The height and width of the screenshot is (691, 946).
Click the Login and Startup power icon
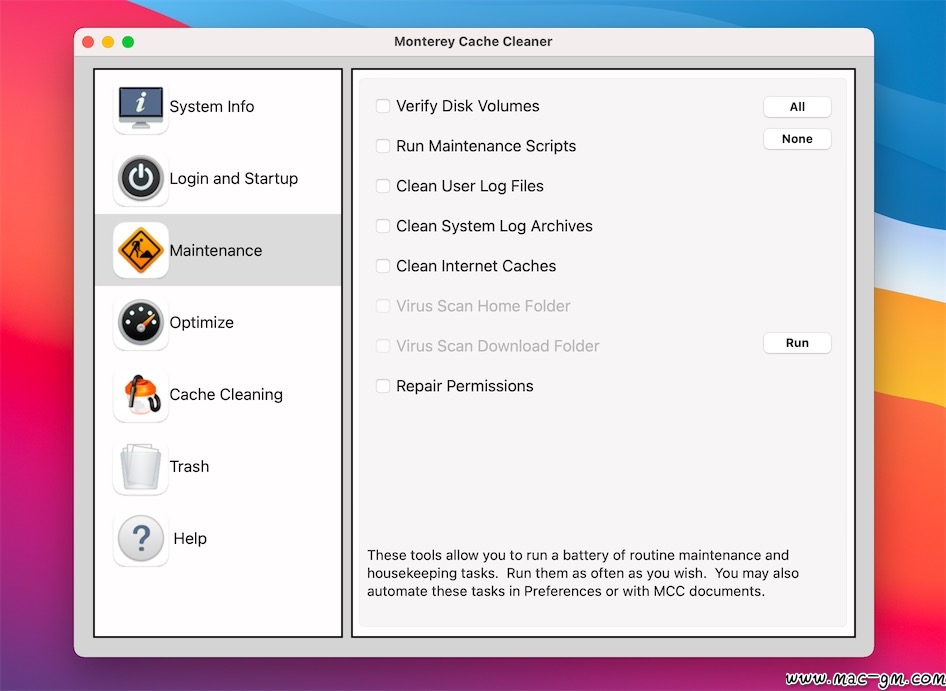click(x=141, y=179)
